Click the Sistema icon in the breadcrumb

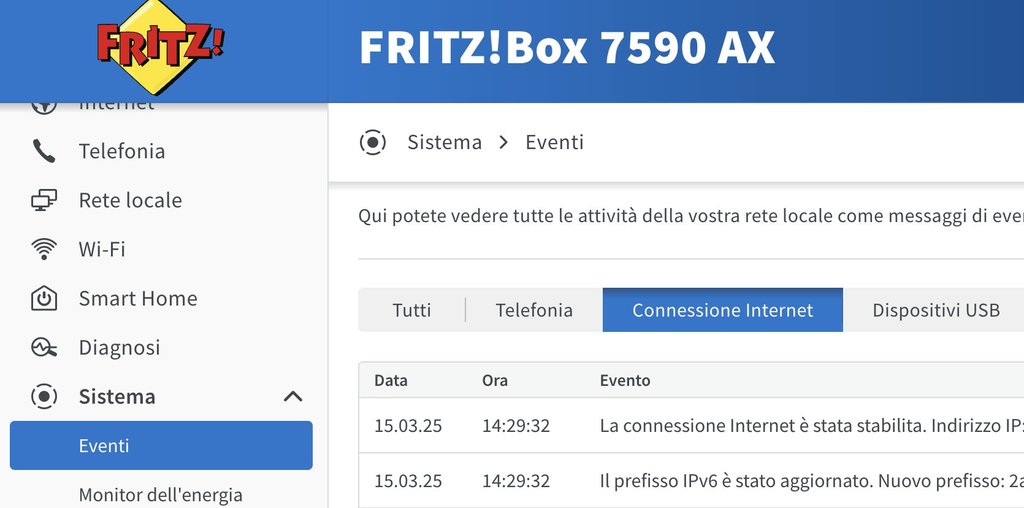click(373, 142)
